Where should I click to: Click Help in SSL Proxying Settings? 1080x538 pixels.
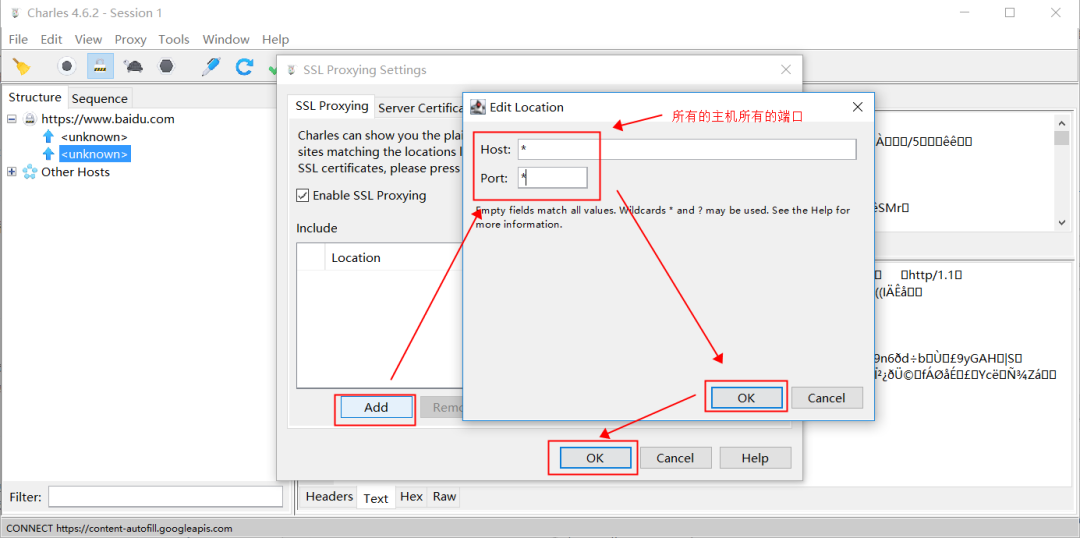pos(756,458)
